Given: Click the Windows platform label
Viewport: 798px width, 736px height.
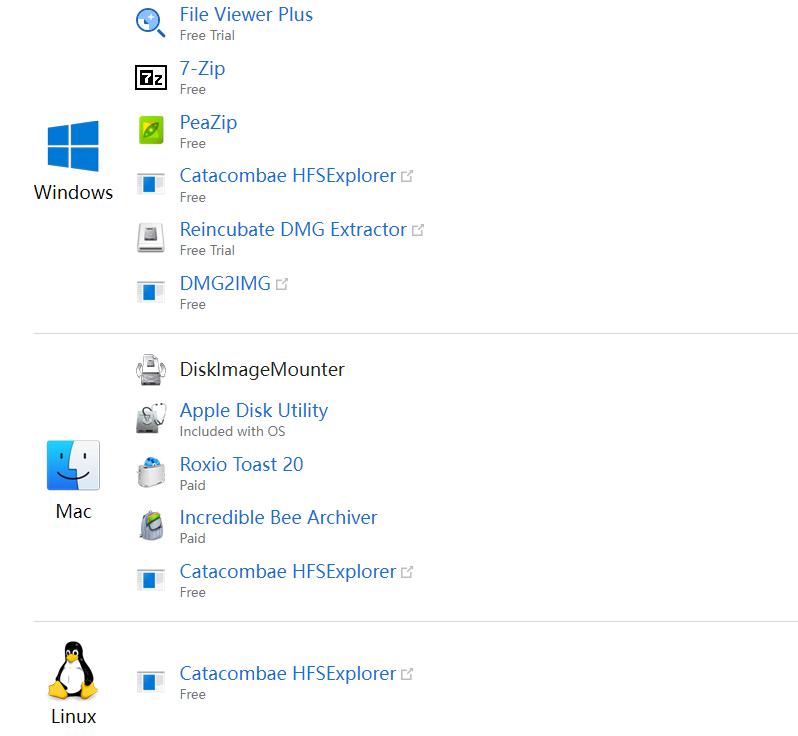Looking at the screenshot, I should point(73,193).
